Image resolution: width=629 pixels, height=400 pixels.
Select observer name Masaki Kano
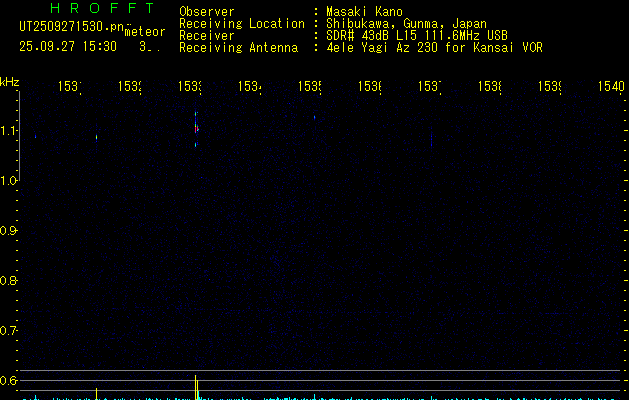pyautogui.click(x=364, y=11)
